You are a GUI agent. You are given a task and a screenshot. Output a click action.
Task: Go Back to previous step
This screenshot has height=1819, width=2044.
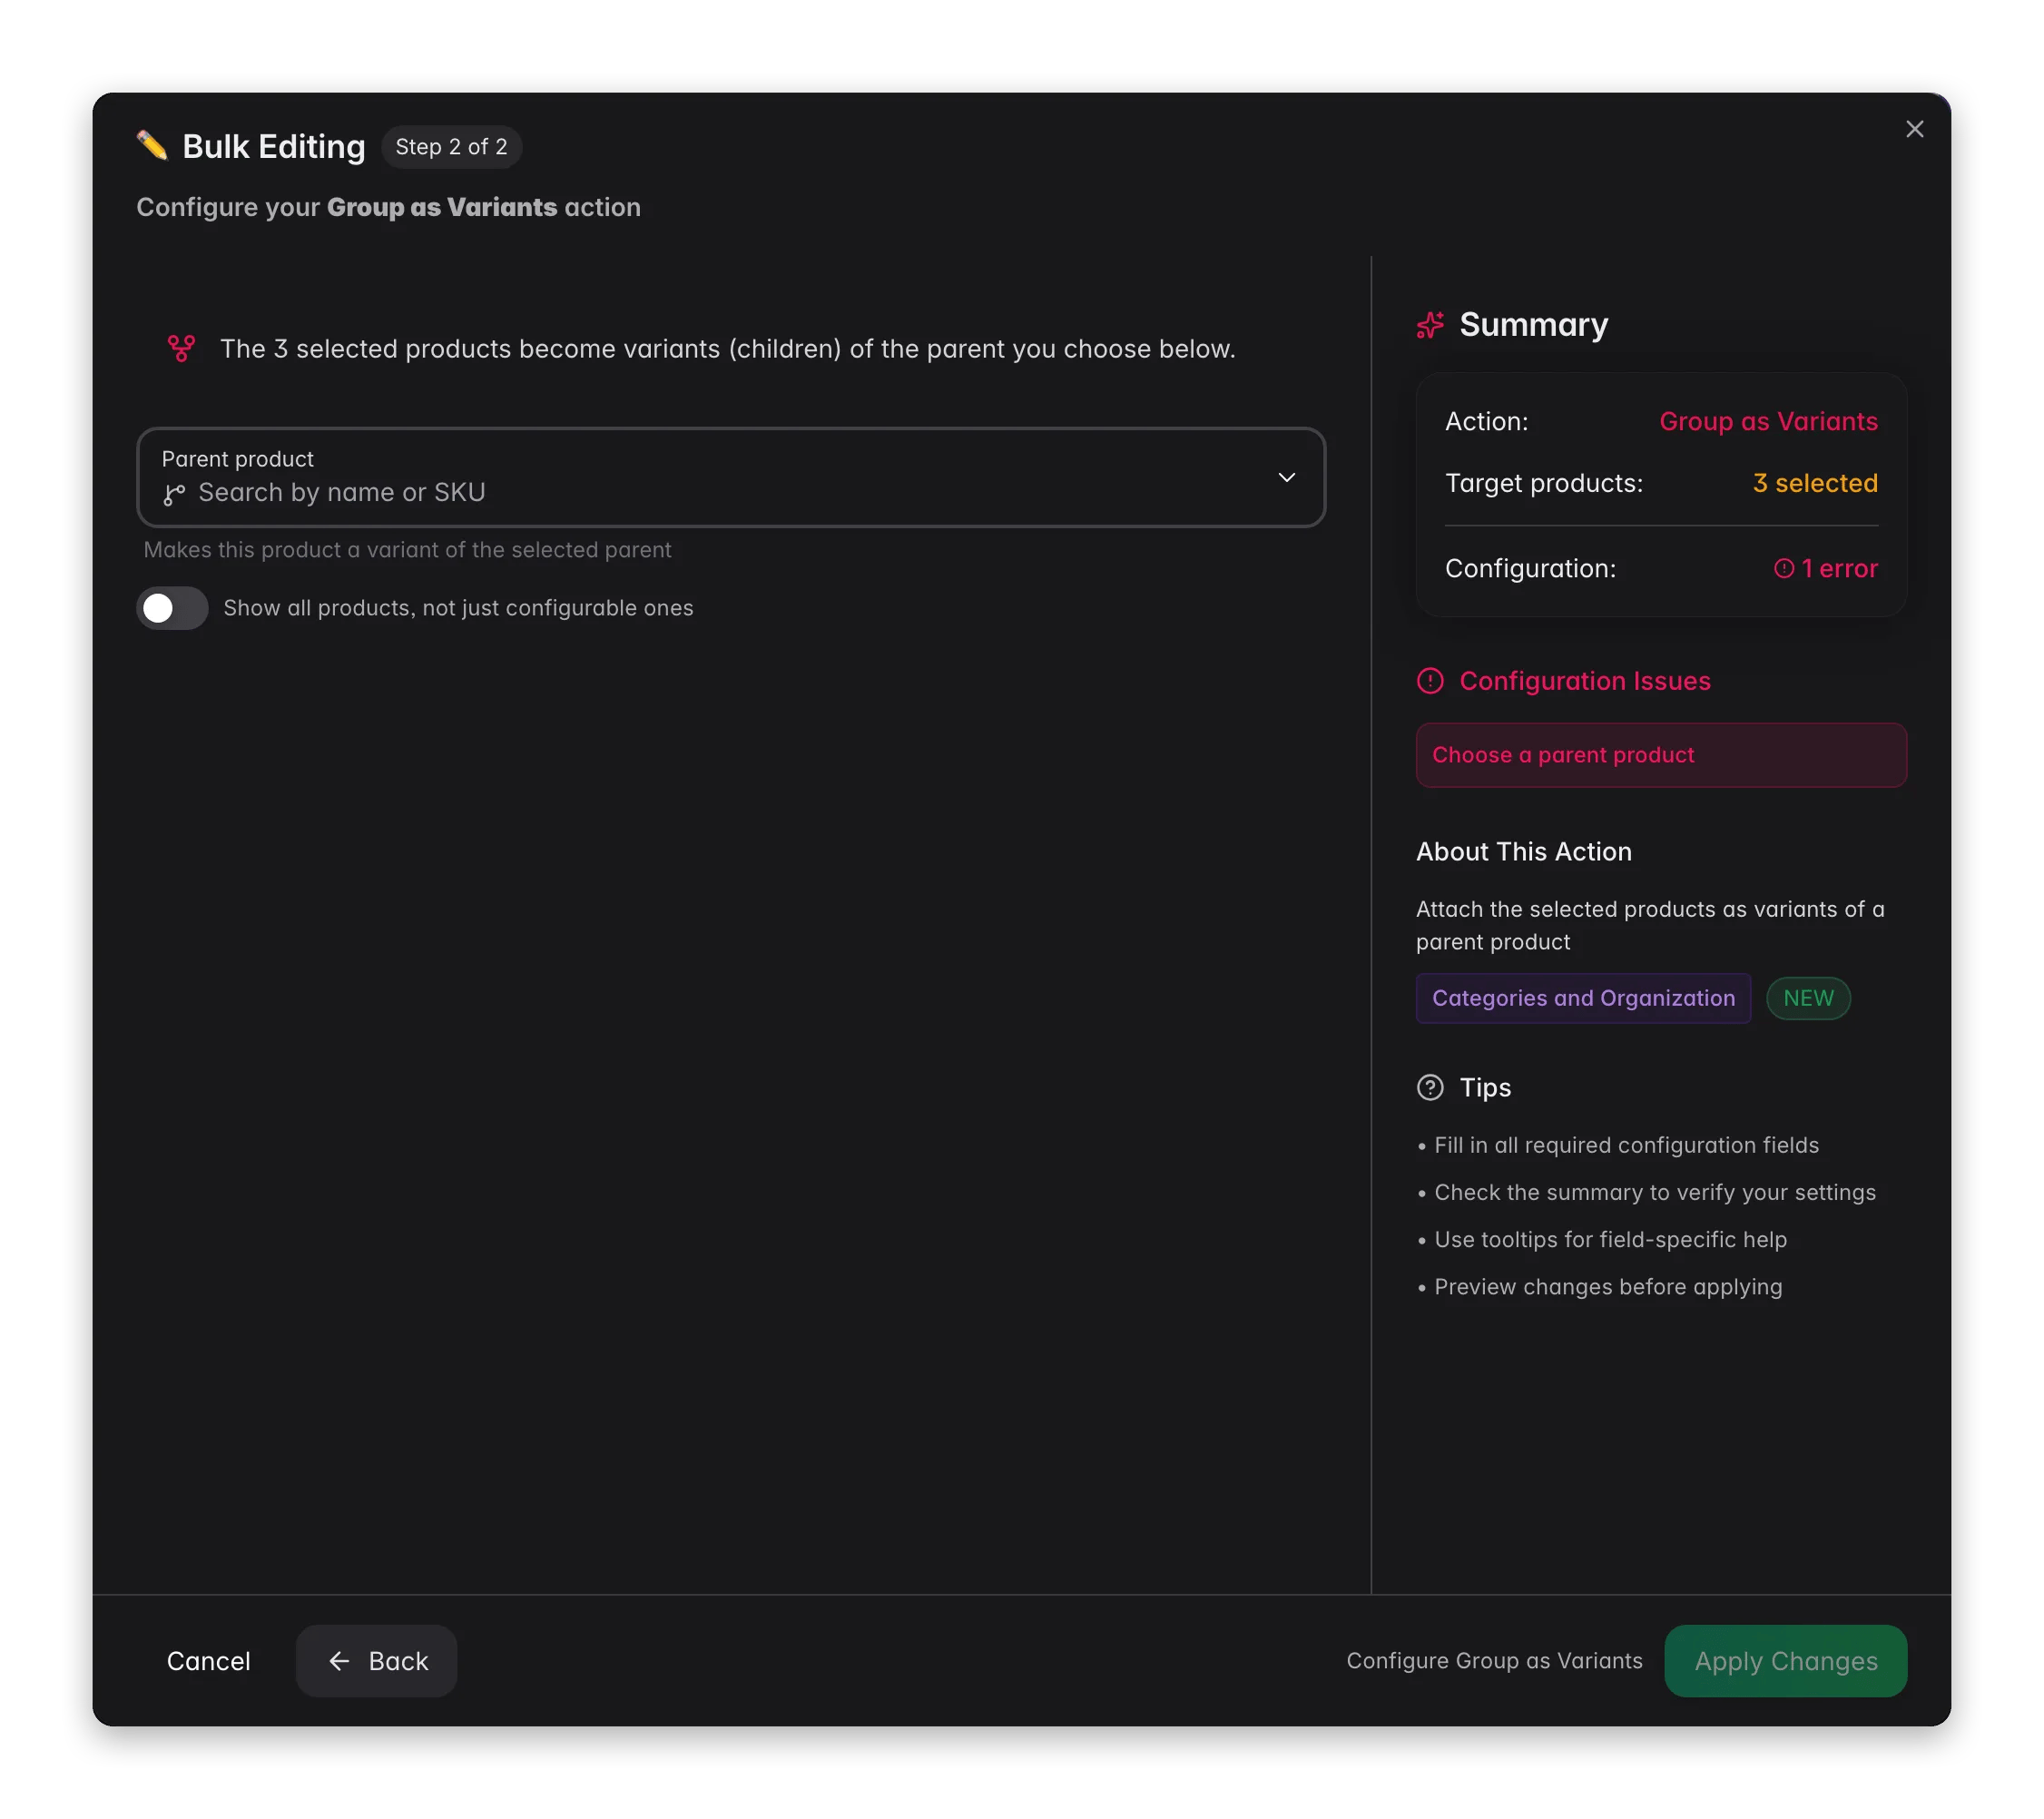pos(376,1661)
